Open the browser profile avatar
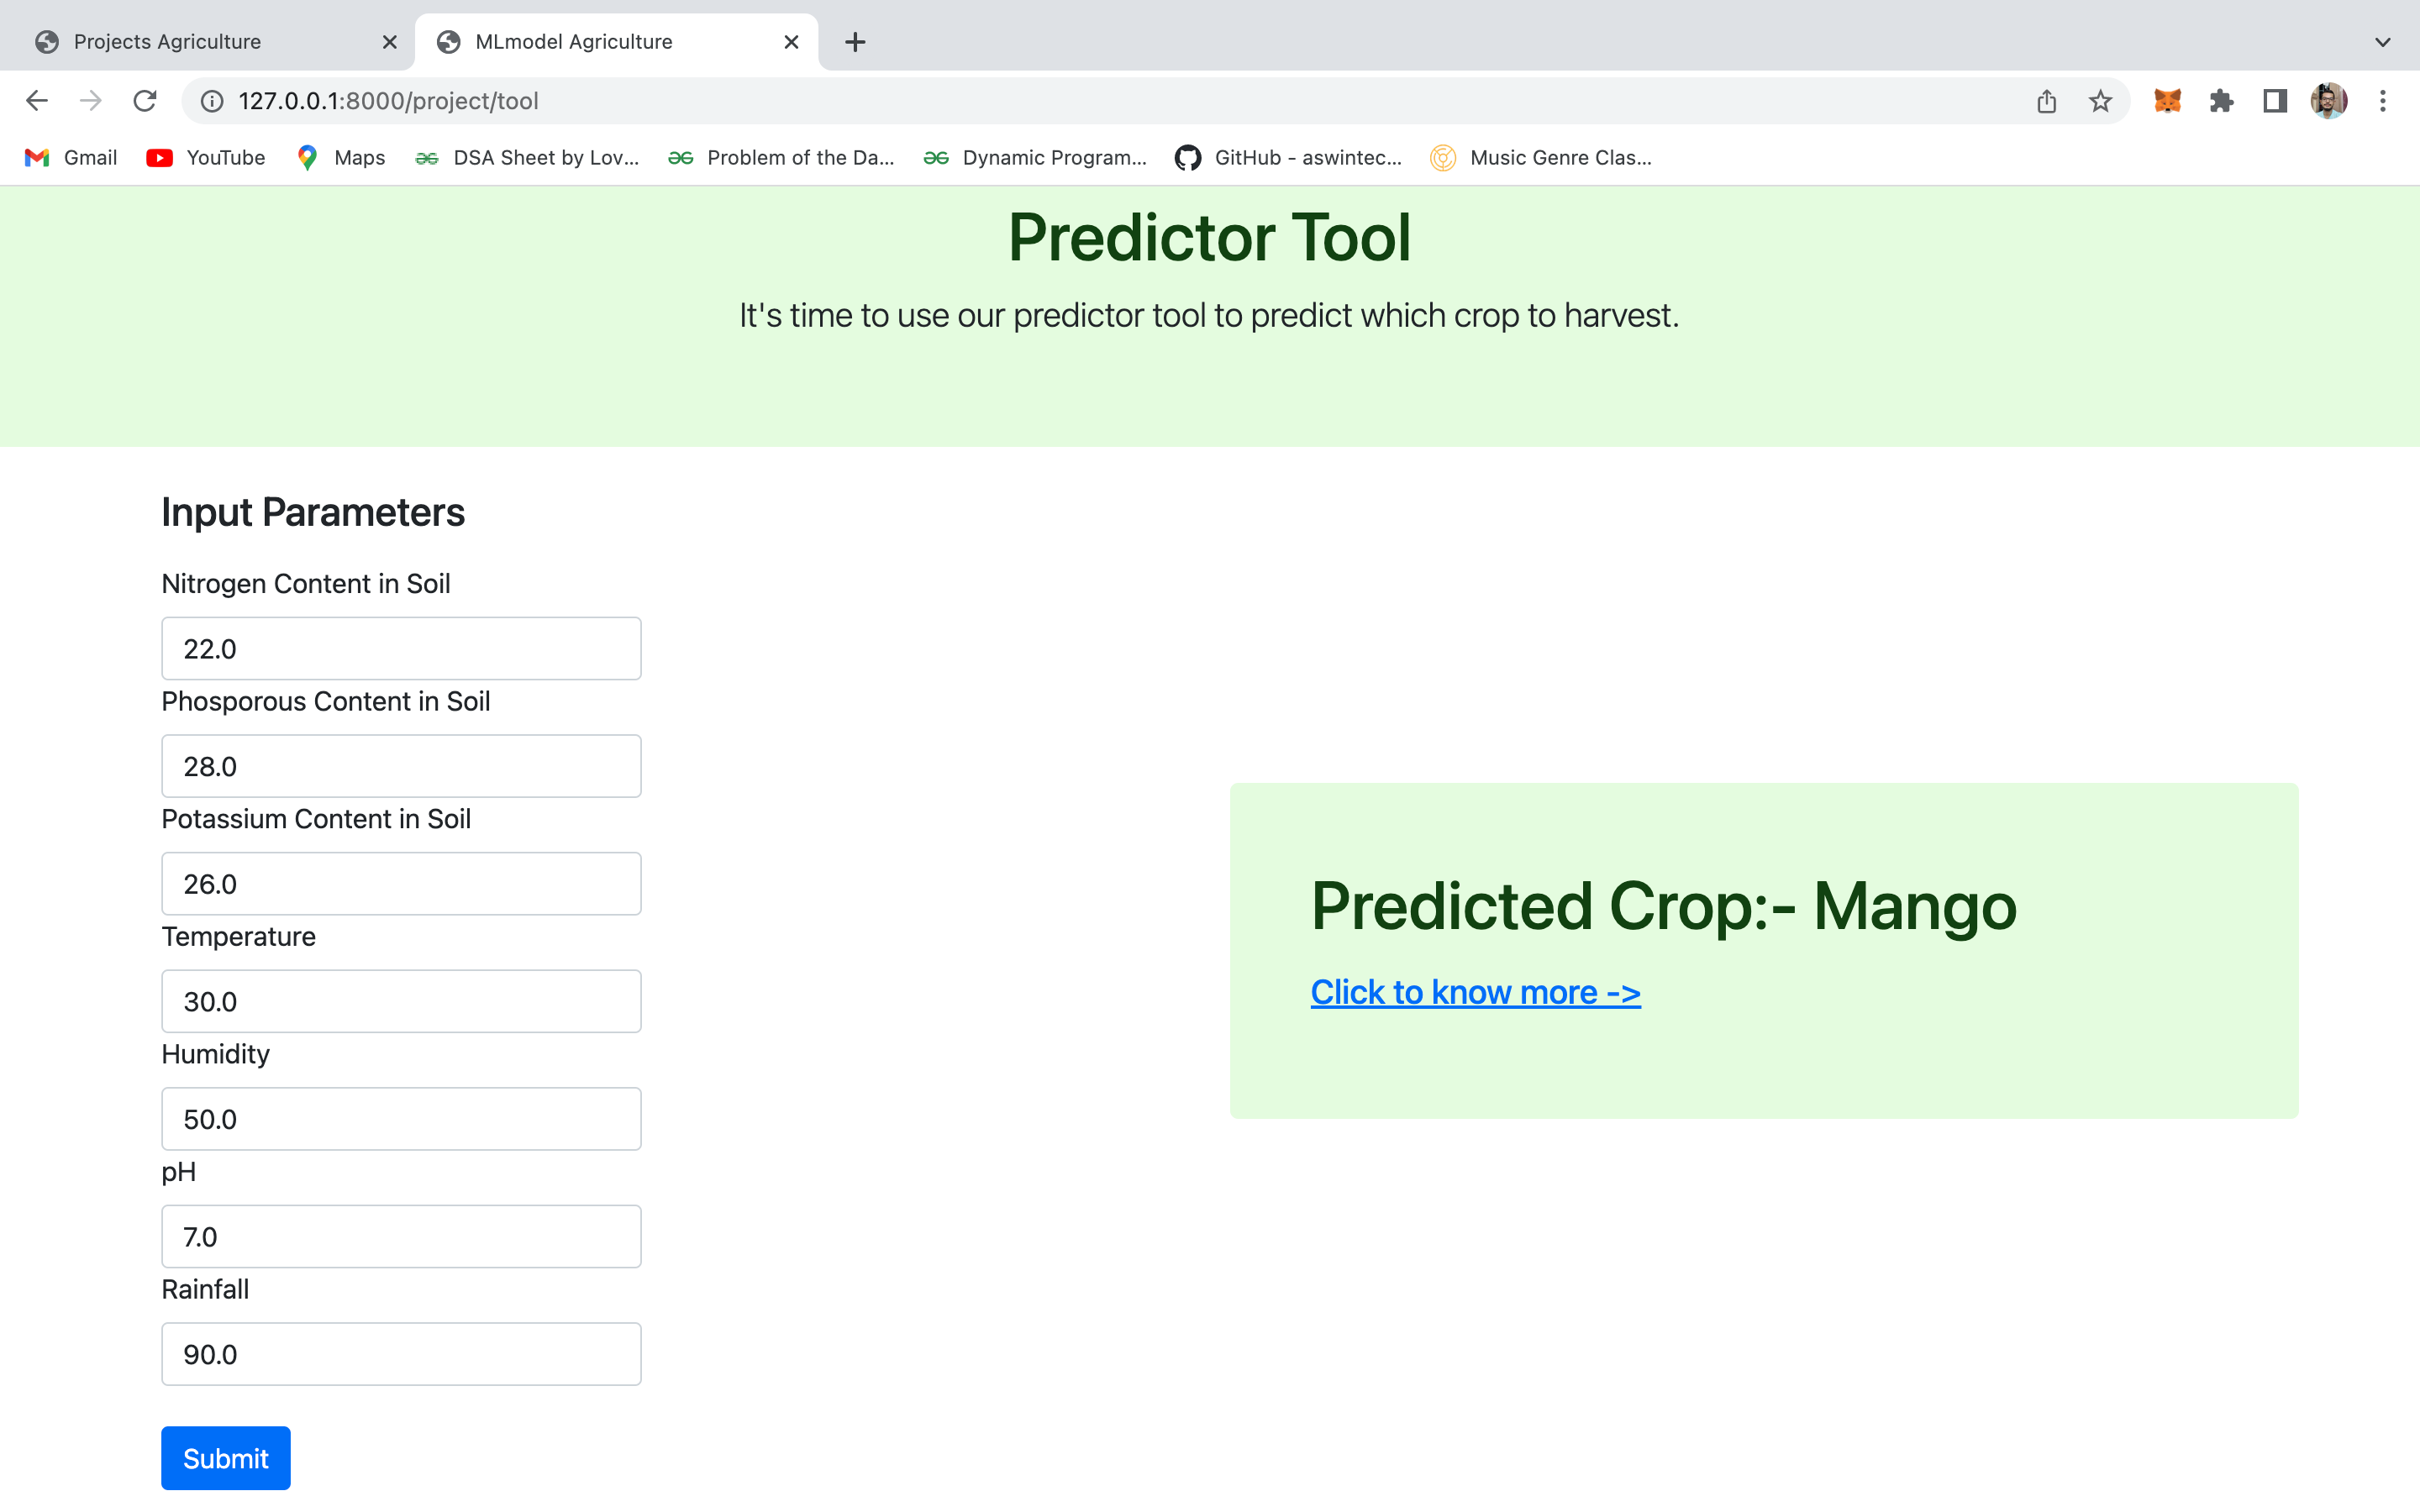This screenshot has height=1512, width=2420. (2329, 100)
